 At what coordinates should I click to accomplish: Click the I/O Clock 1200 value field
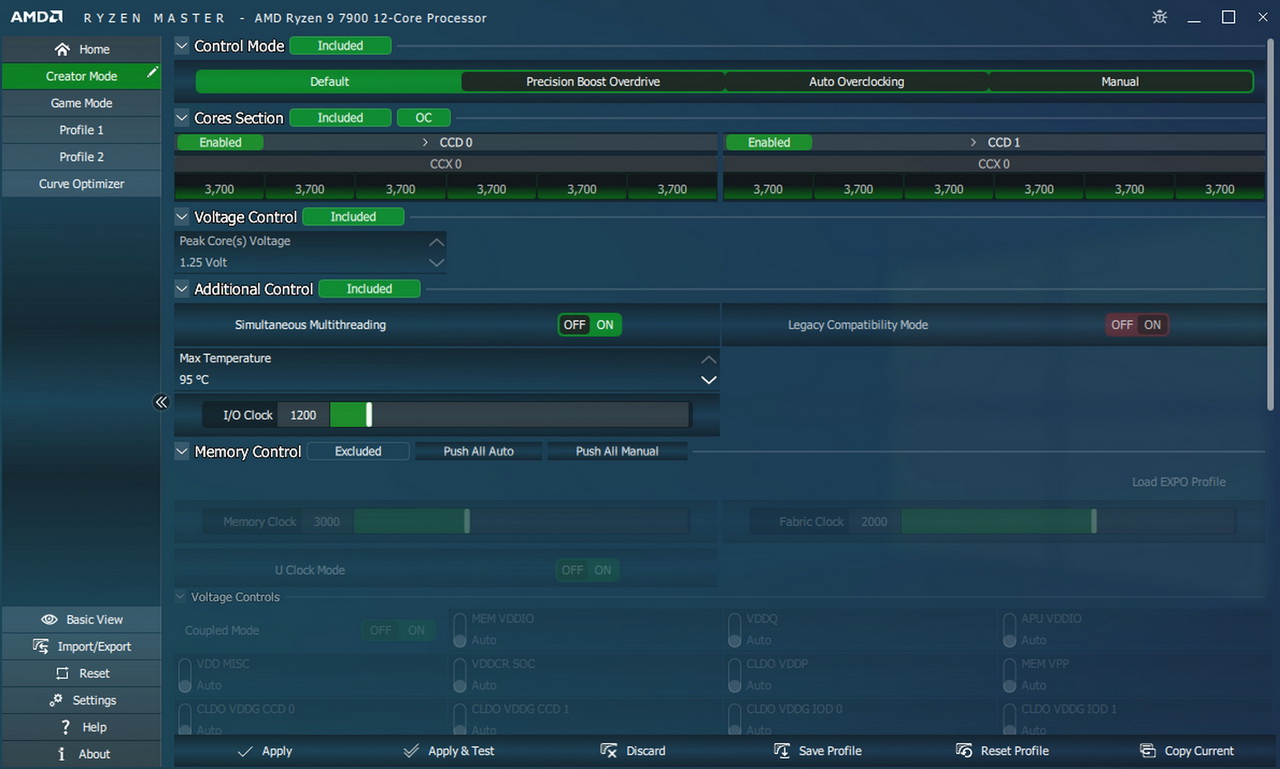tap(303, 415)
